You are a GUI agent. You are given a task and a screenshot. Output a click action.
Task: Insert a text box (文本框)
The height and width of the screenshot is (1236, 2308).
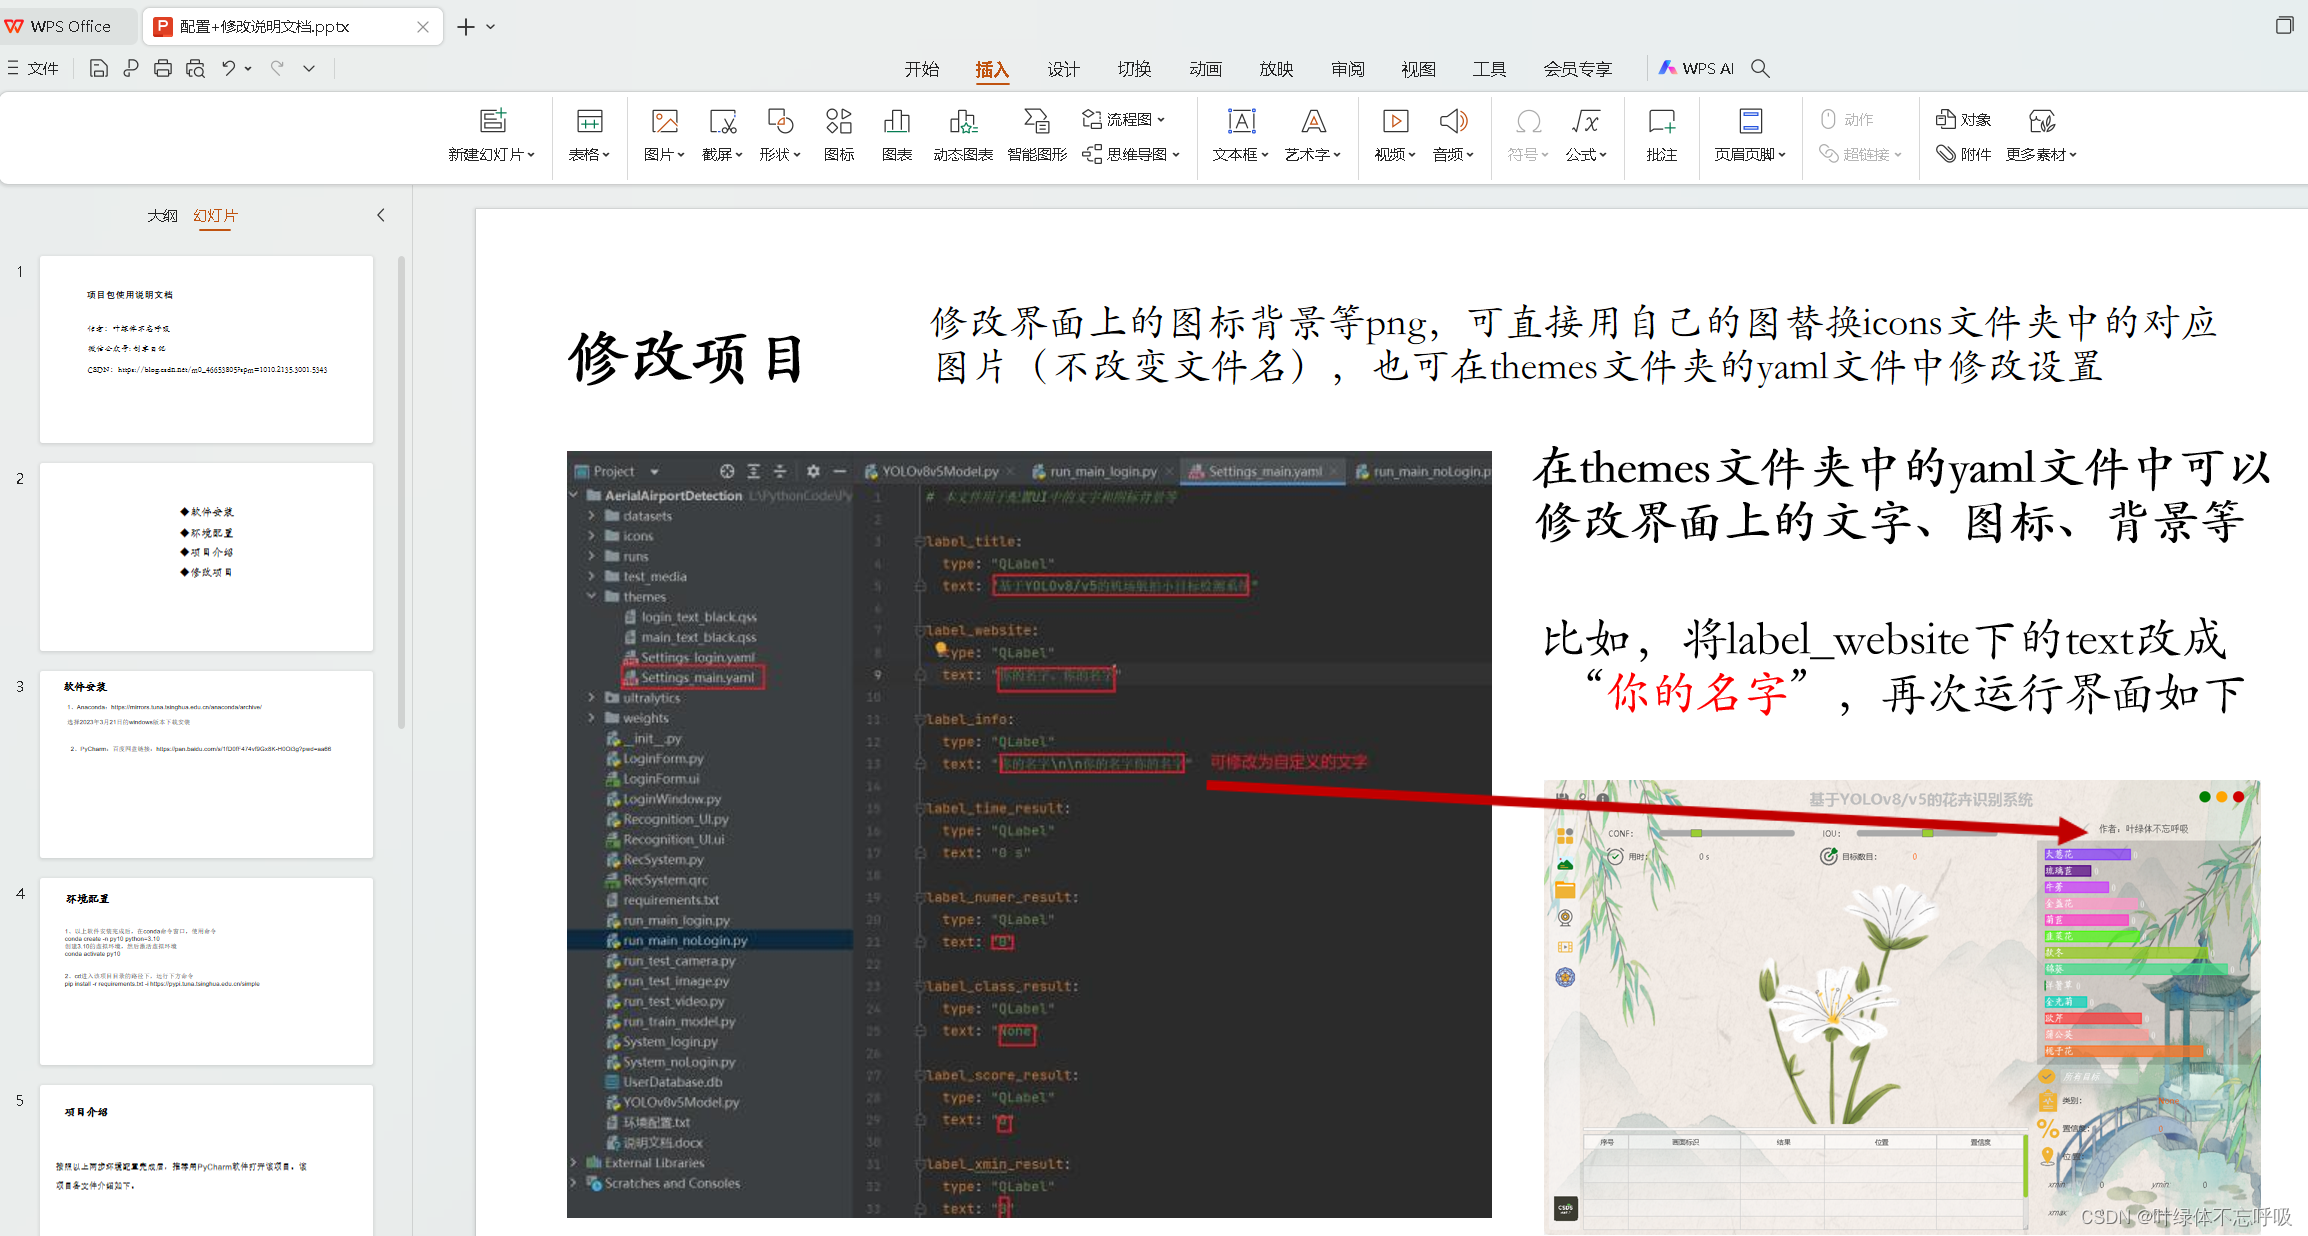(x=1240, y=122)
